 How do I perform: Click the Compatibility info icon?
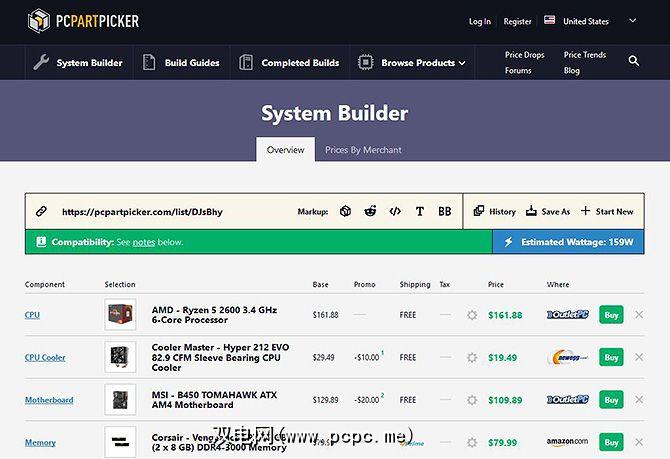(41, 242)
